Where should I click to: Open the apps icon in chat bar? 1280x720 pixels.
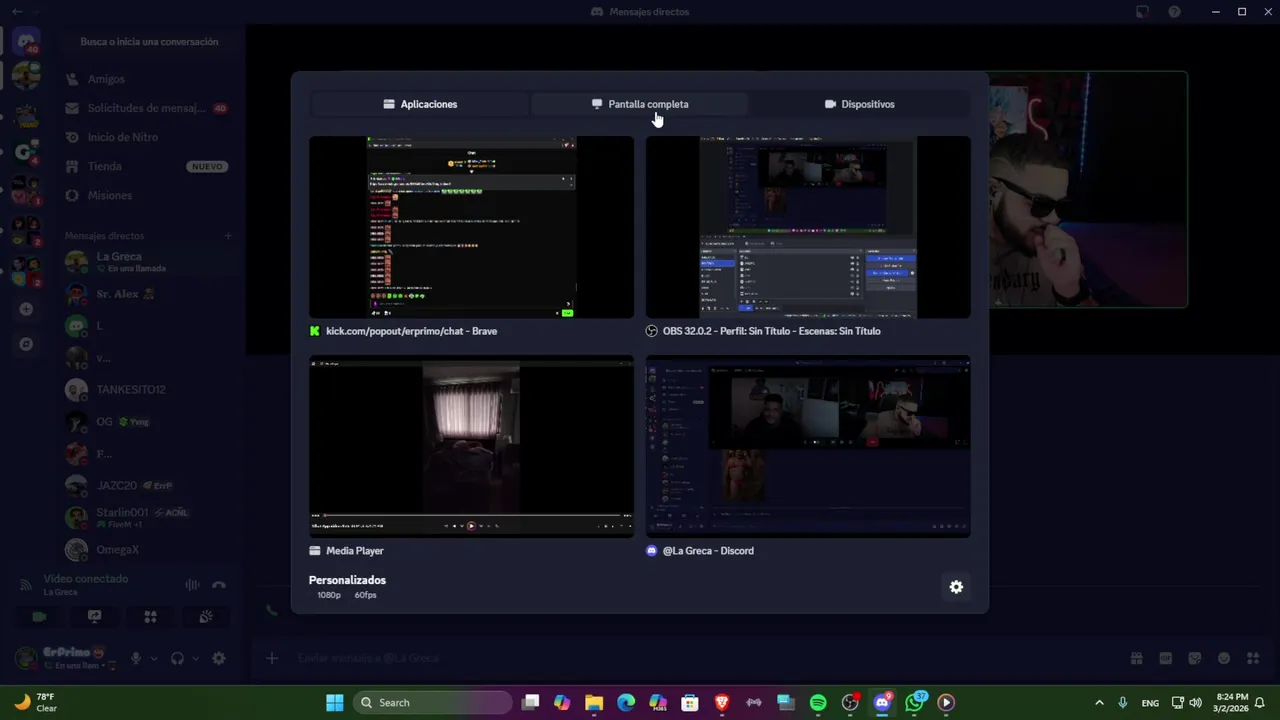1253,658
